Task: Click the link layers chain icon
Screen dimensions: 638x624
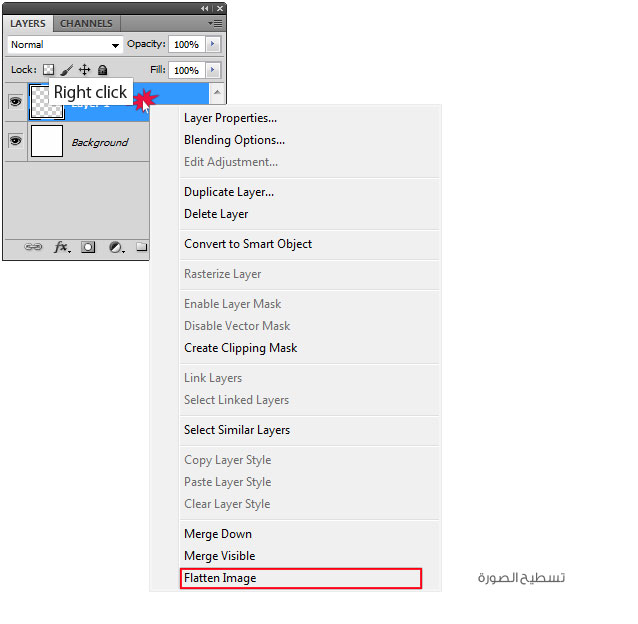Action: [33, 247]
